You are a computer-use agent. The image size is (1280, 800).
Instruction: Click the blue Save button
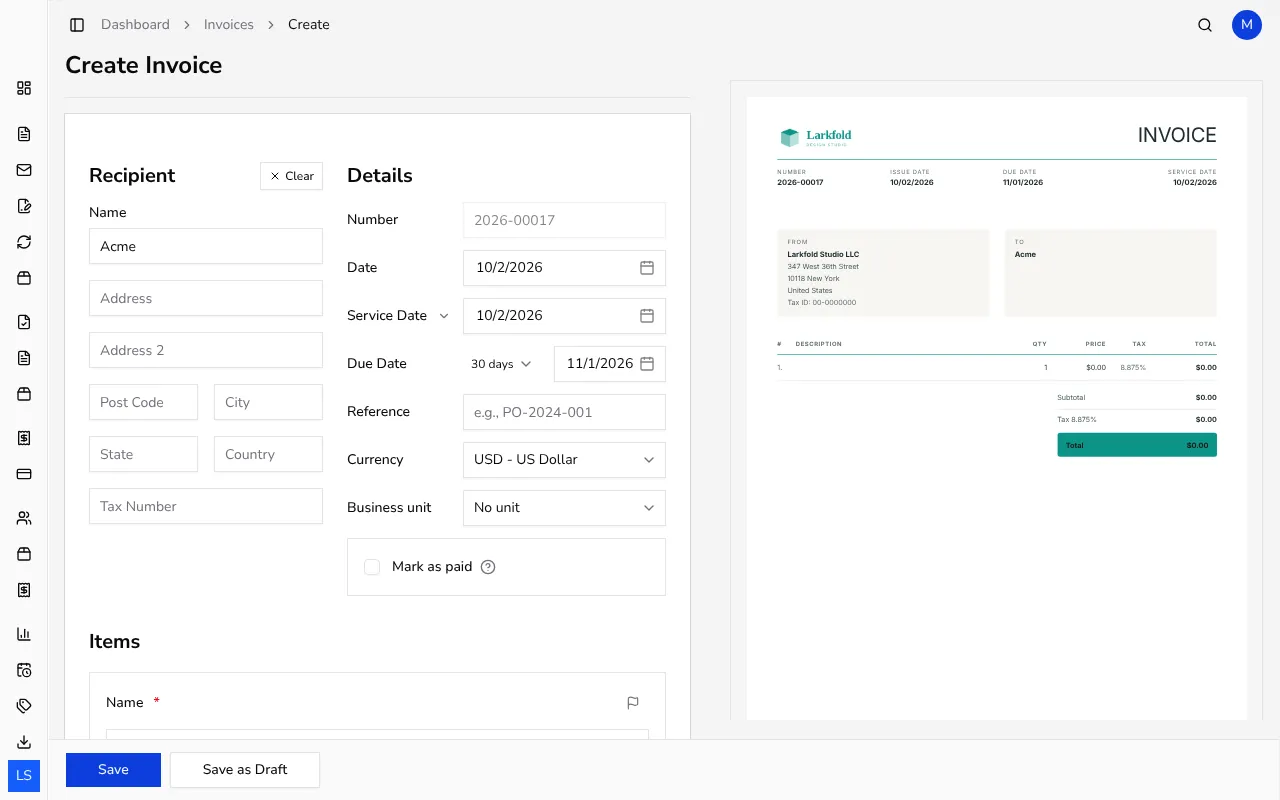click(113, 770)
